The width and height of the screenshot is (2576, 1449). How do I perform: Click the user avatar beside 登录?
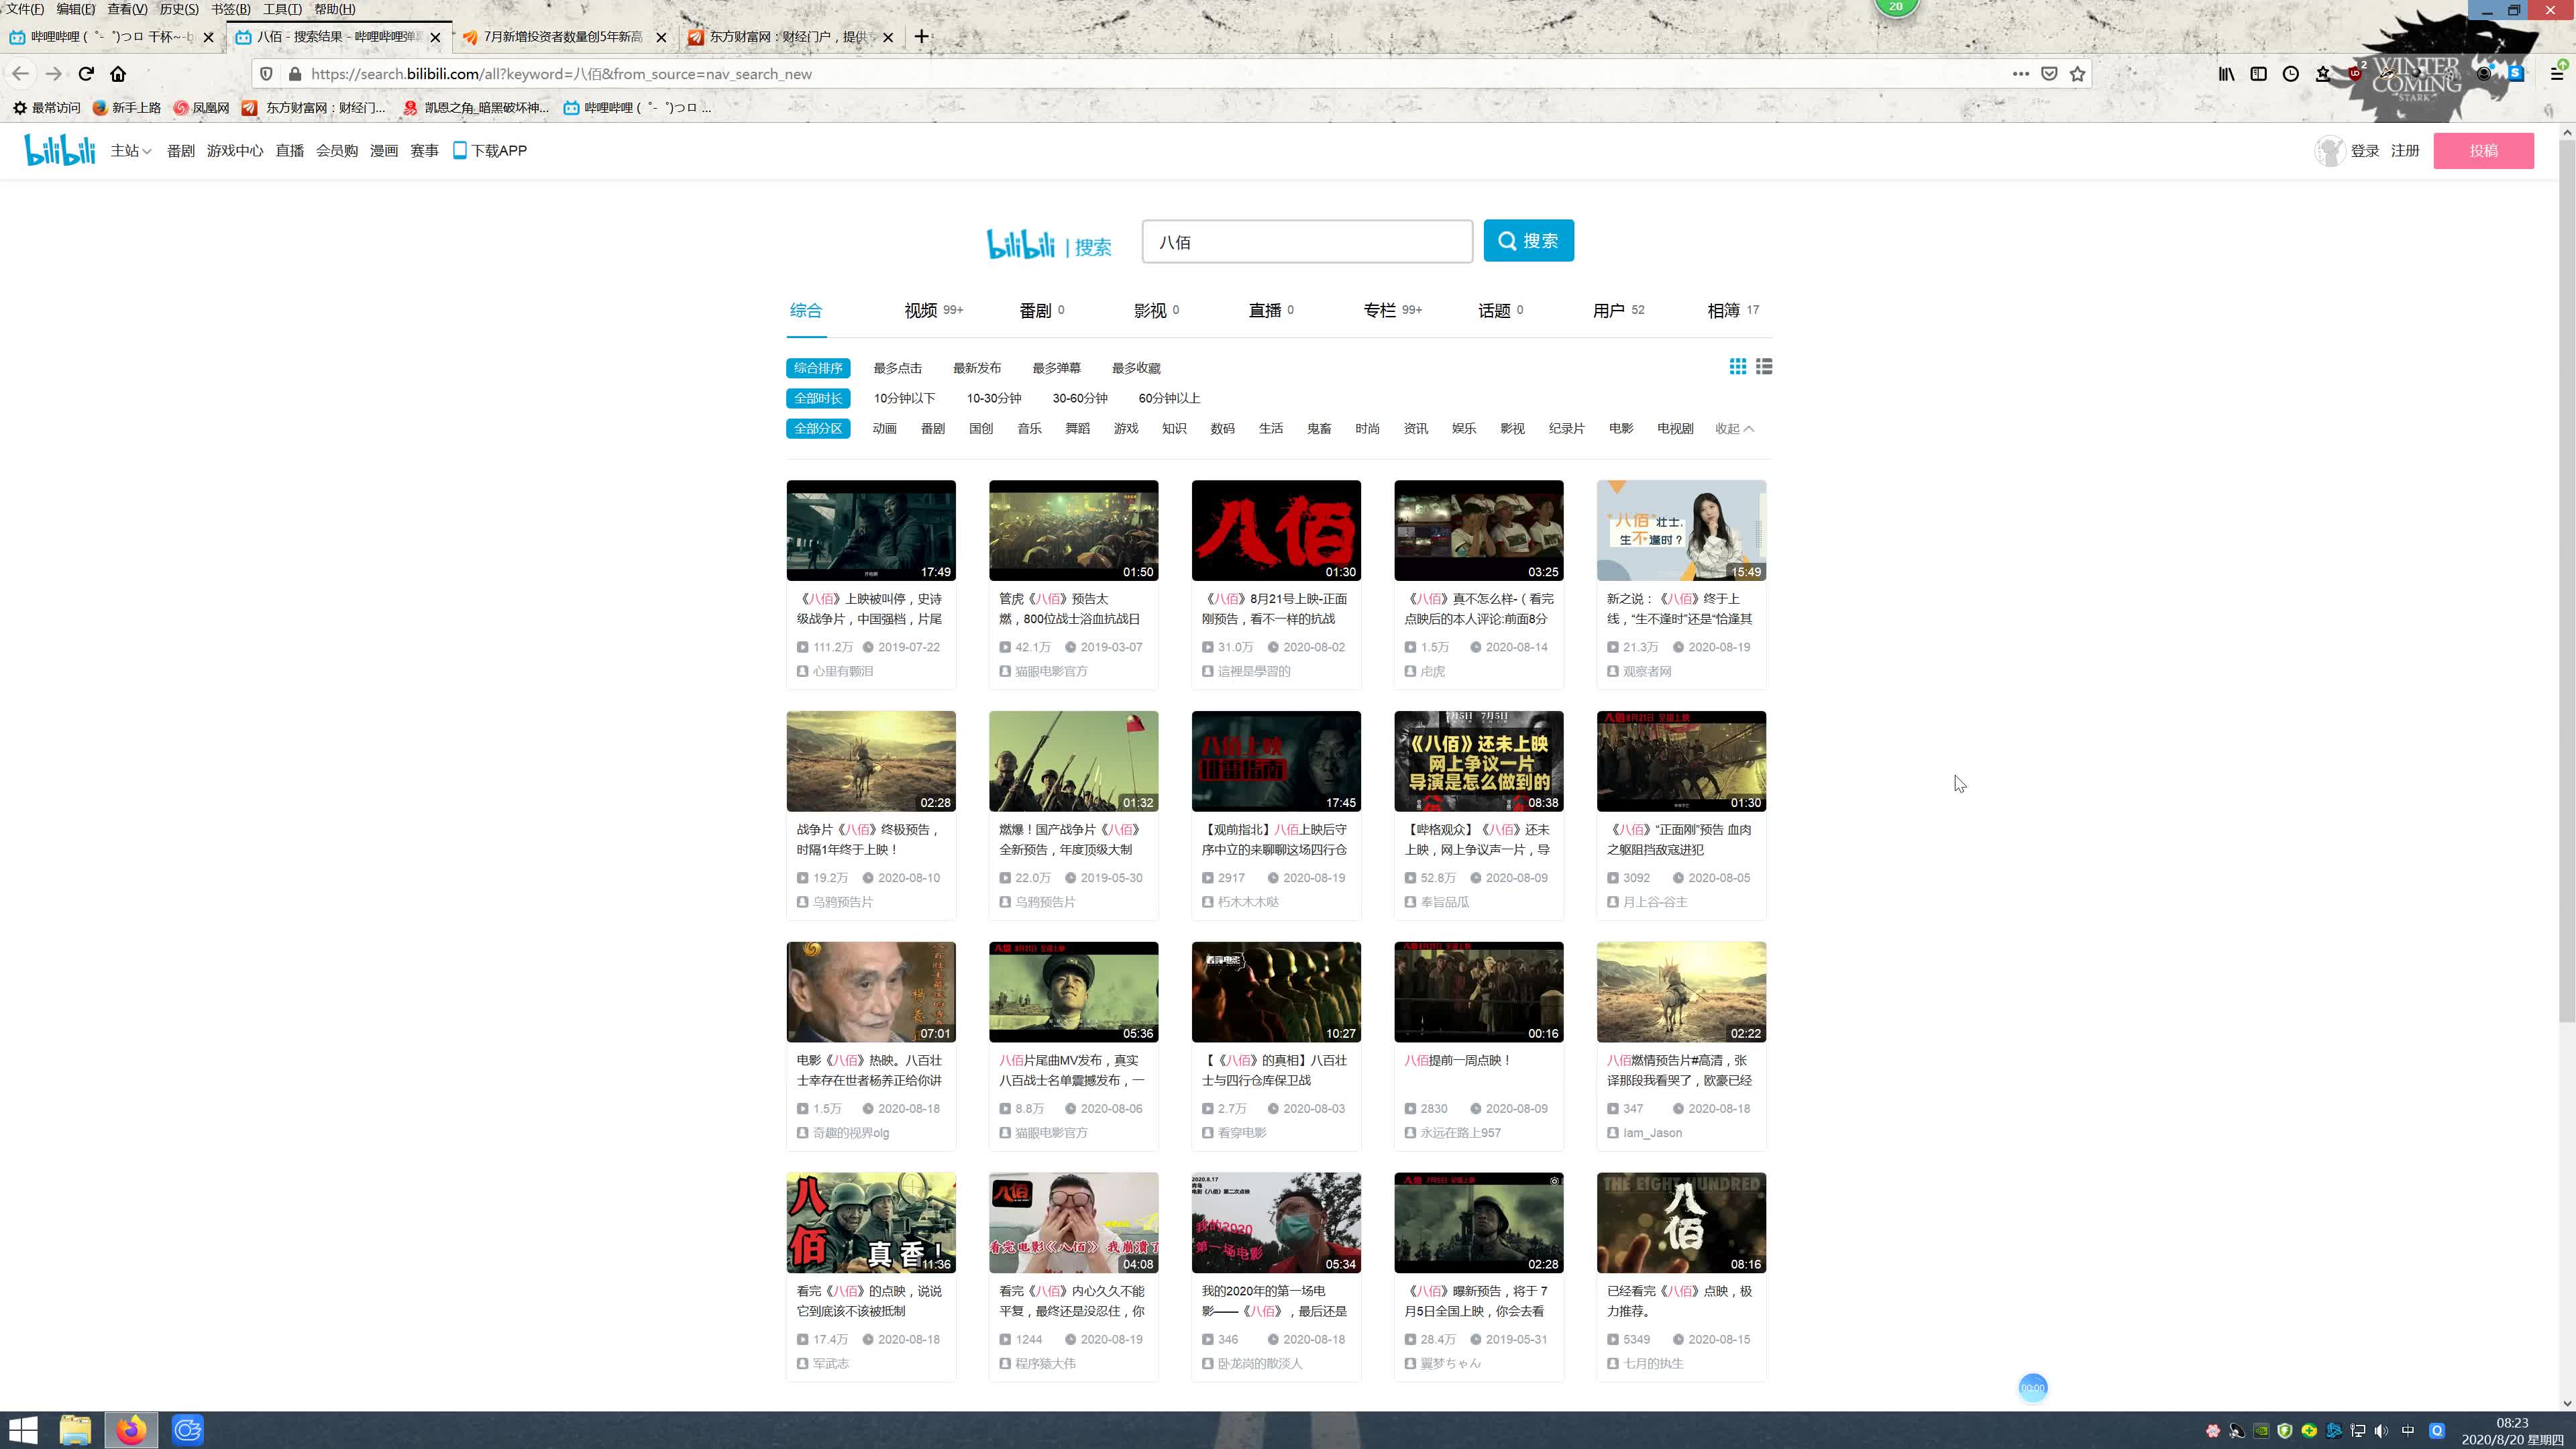pyautogui.click(x=2329, y=151)
